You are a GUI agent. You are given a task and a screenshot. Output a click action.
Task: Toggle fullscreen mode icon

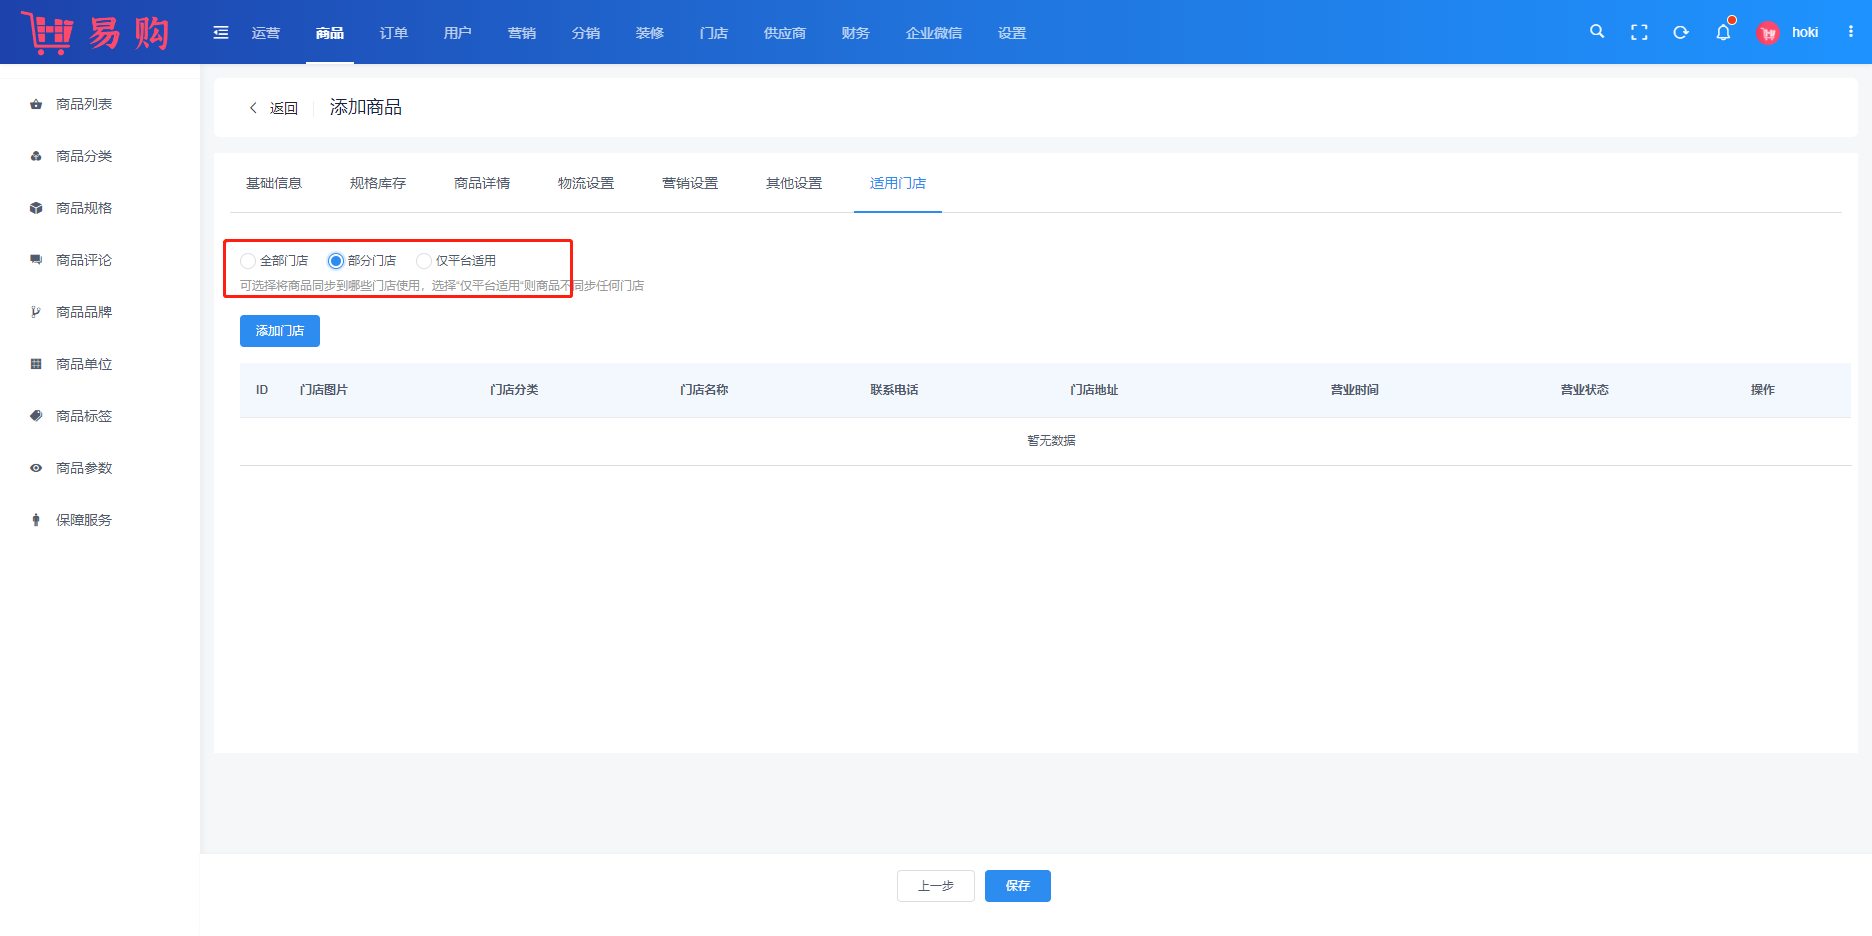pyautogui.click(x=1639, y=32)
